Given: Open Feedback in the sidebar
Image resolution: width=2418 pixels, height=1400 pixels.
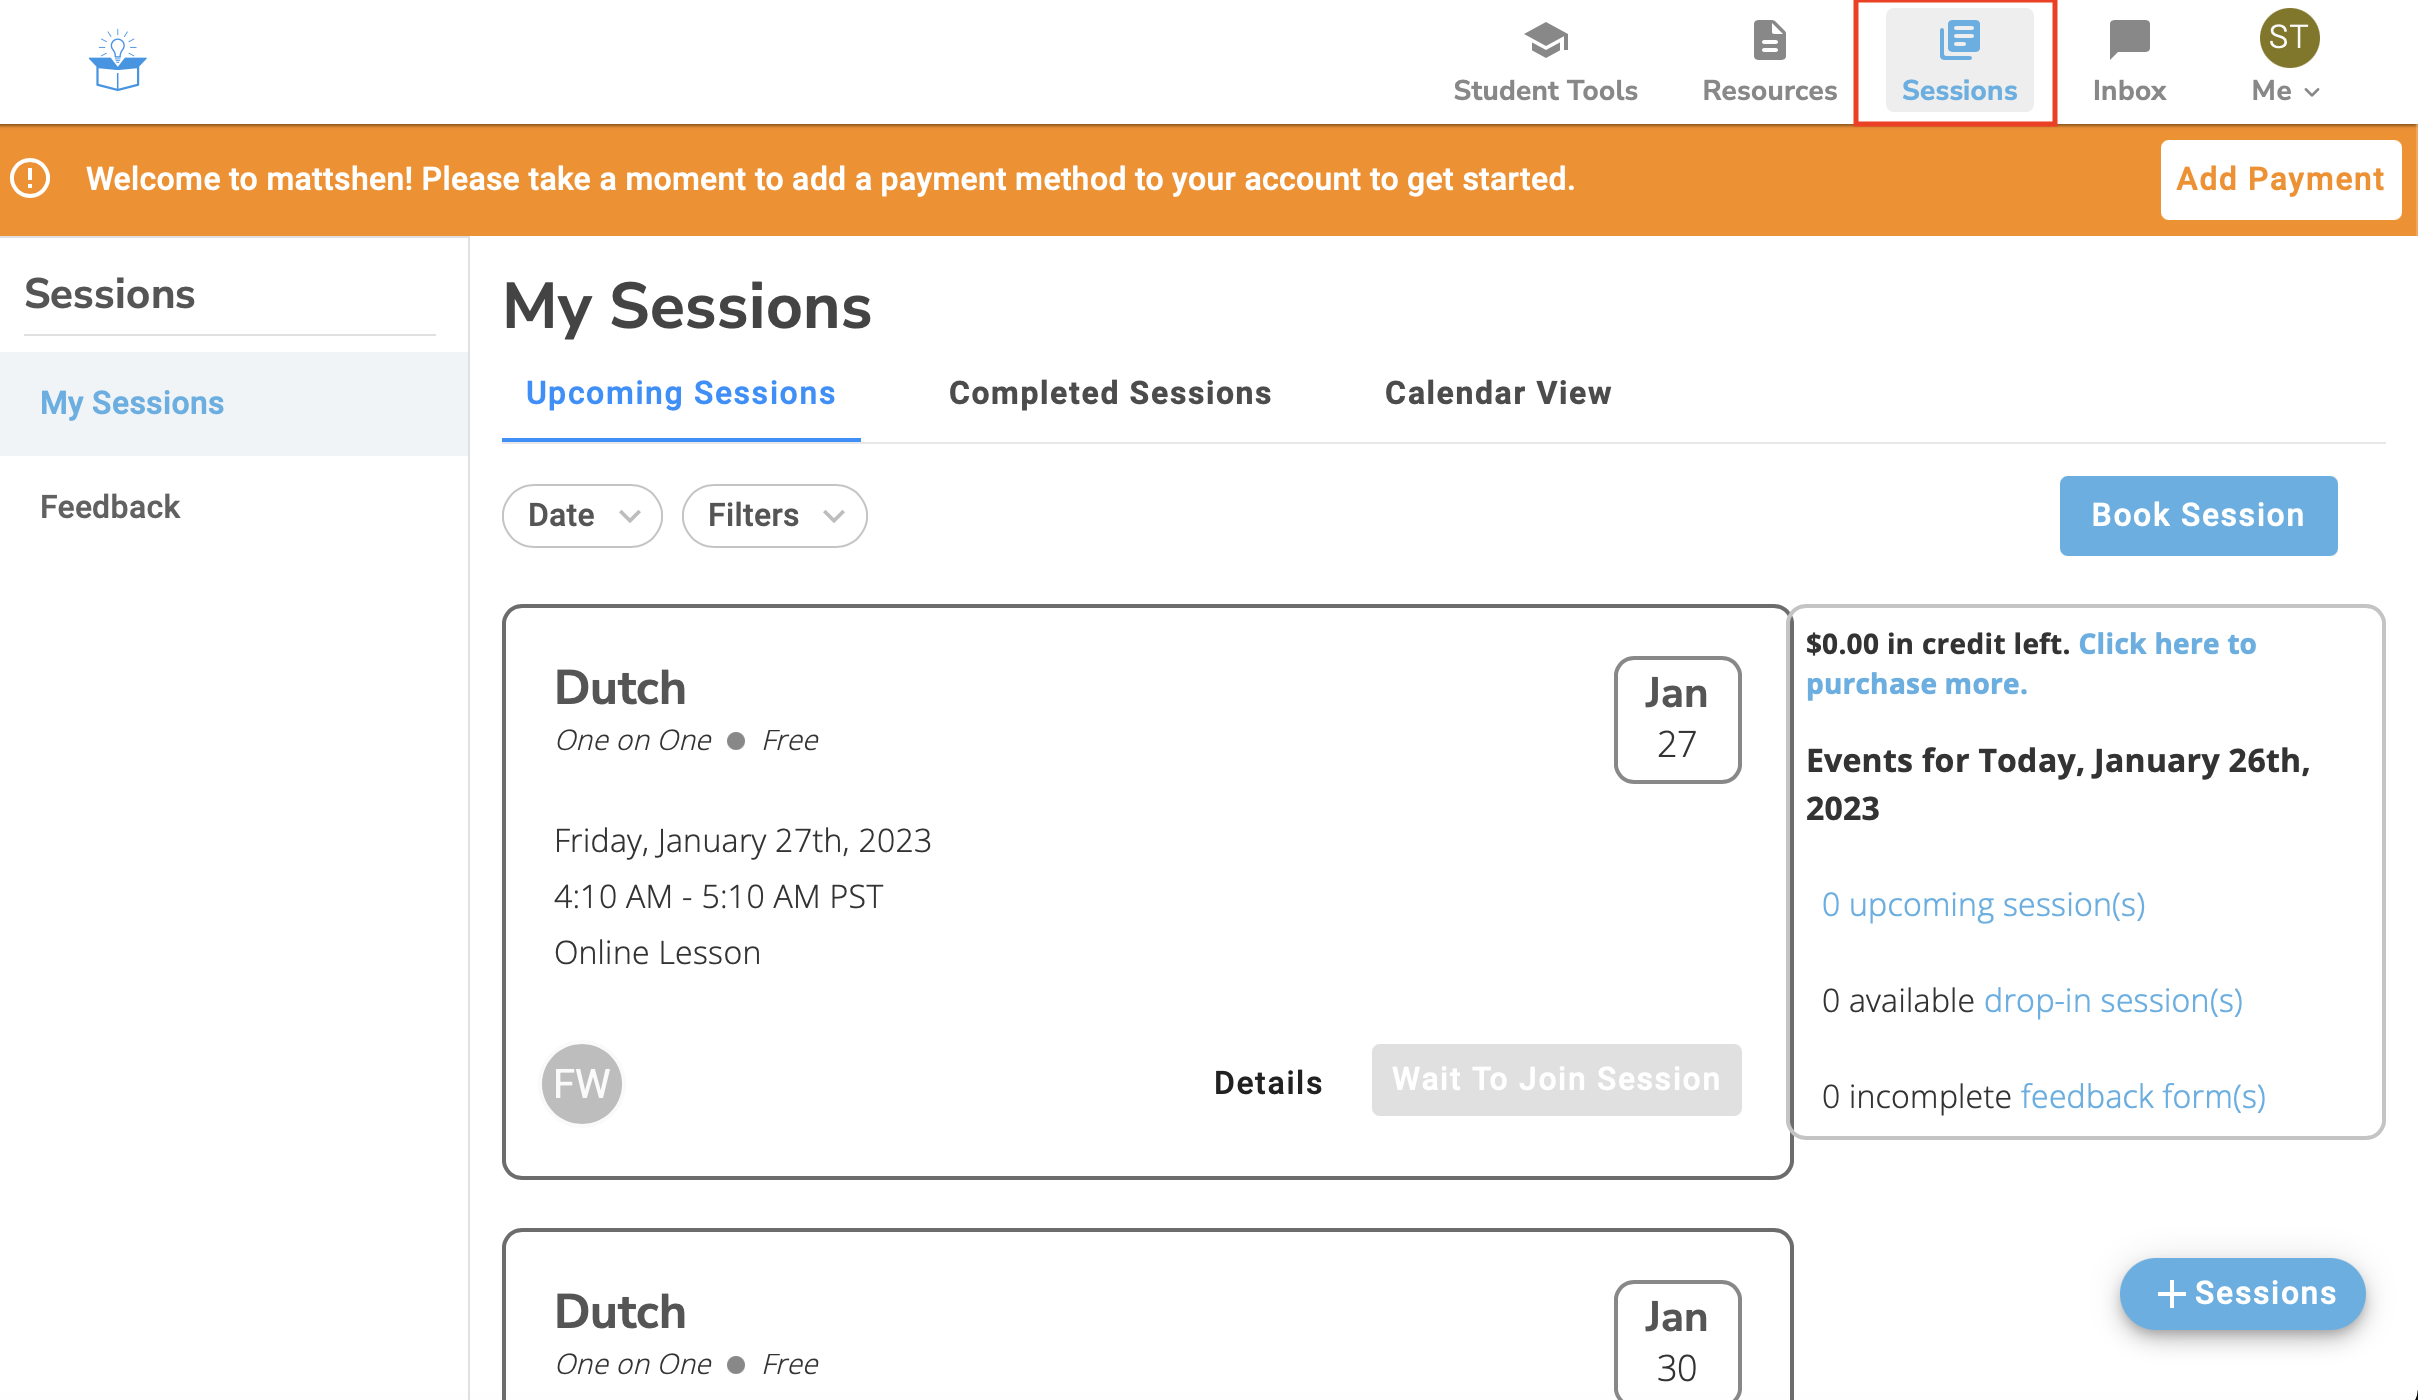Looking at the screenshot, I should [x=110, y=507].
